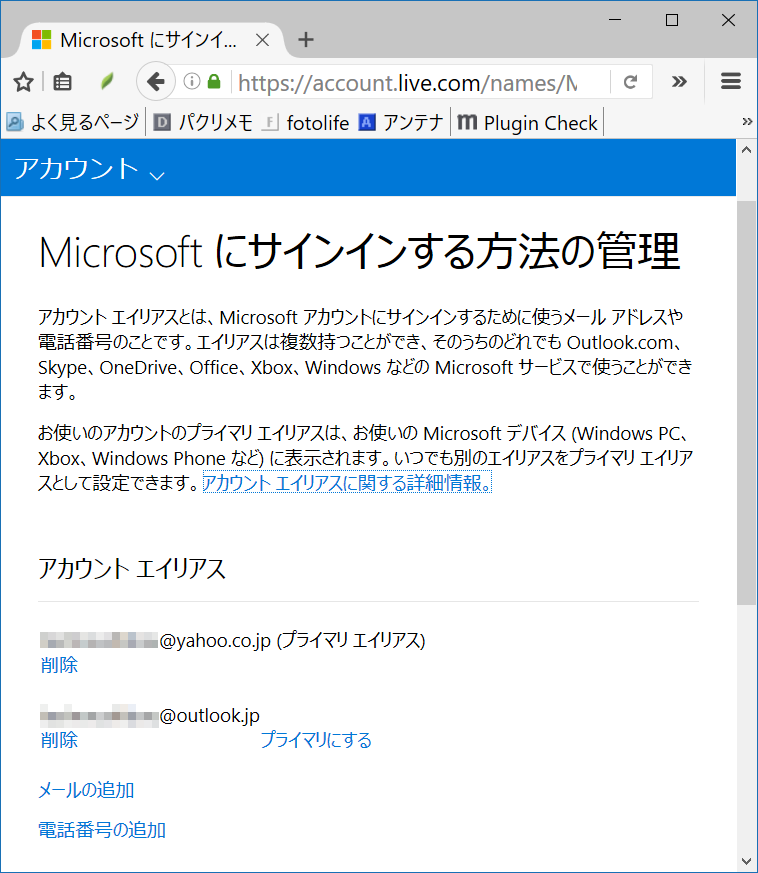Open パクリメモ bookmark

click(x=203, y=122)
